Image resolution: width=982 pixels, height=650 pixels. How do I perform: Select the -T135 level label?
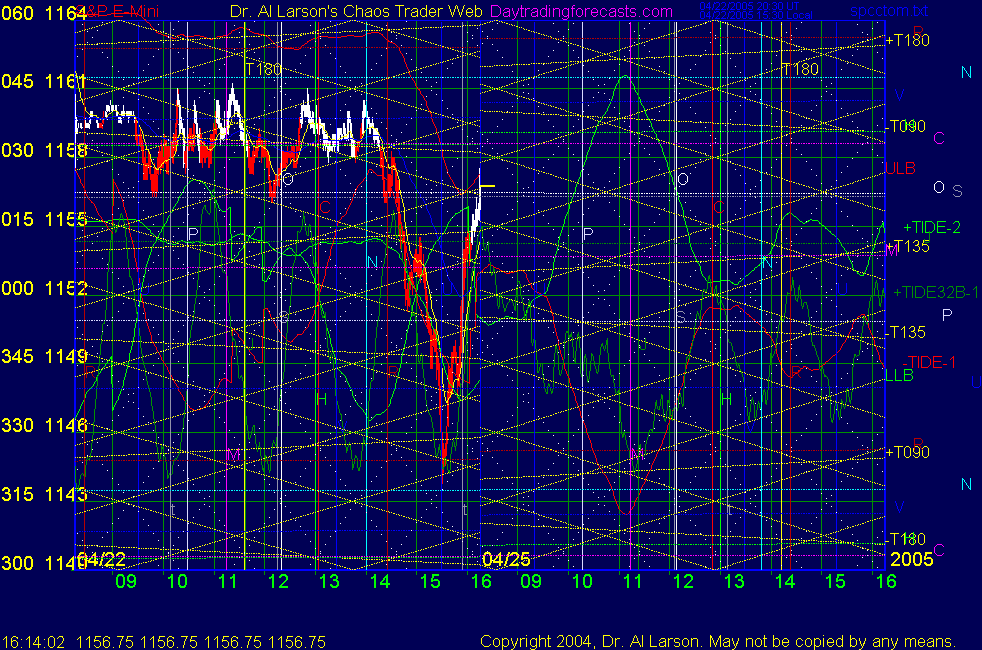(x=906, y=332)
